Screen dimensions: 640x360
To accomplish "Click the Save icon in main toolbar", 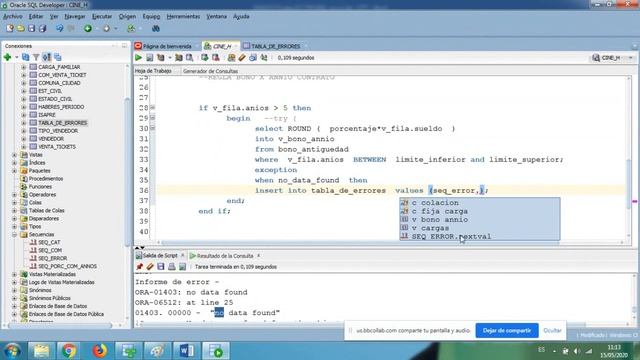I will [x=31, y=29].
